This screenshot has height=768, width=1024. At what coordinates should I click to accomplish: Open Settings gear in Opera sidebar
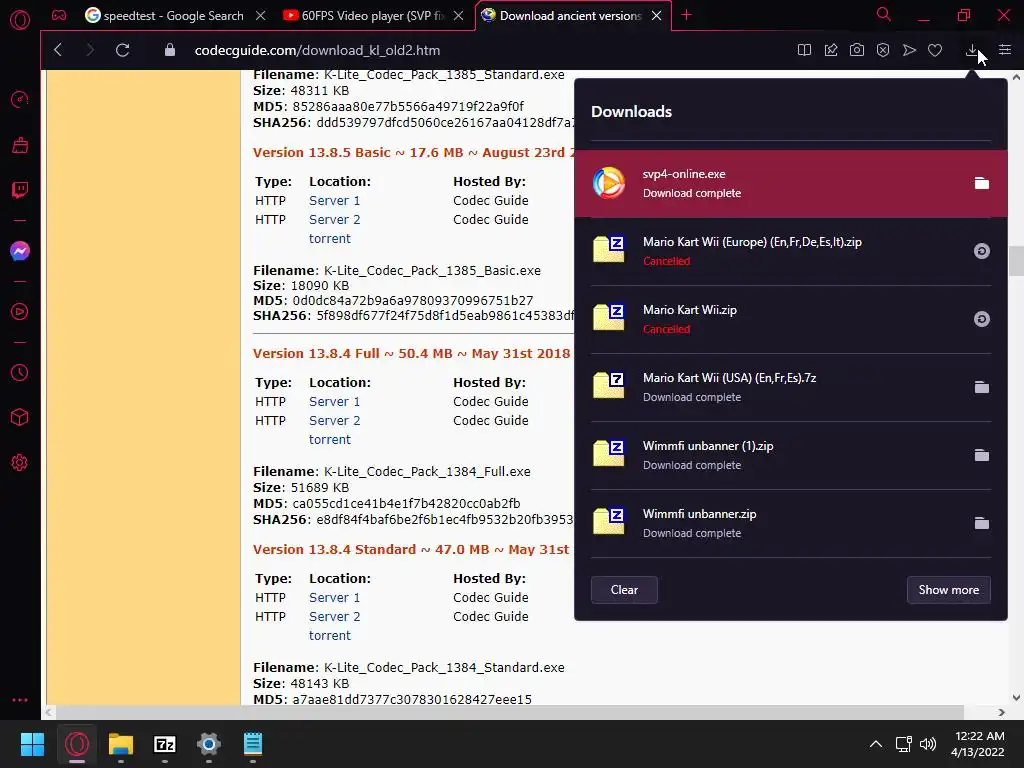[x=20, y=462]
